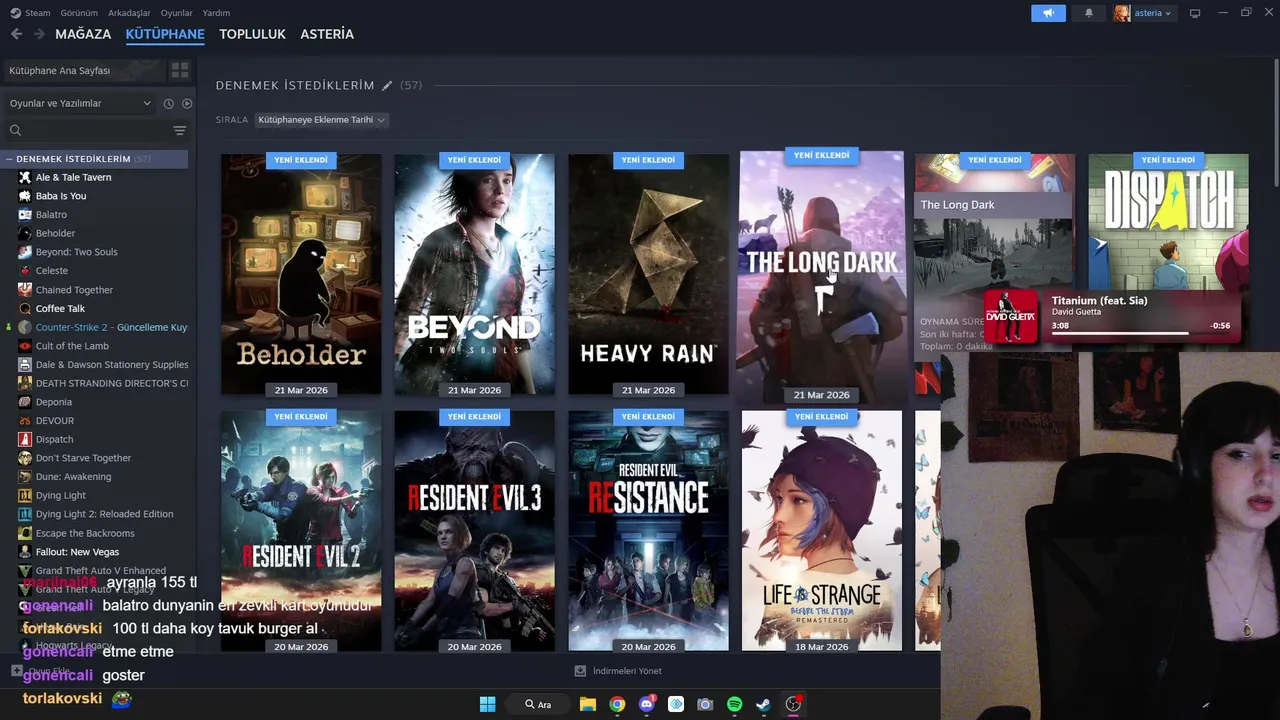Image resolution: width=1280 pixels, height=720 pixels.
Task: Open the Arkadaşlar menu
Action: tap(129, 13)
